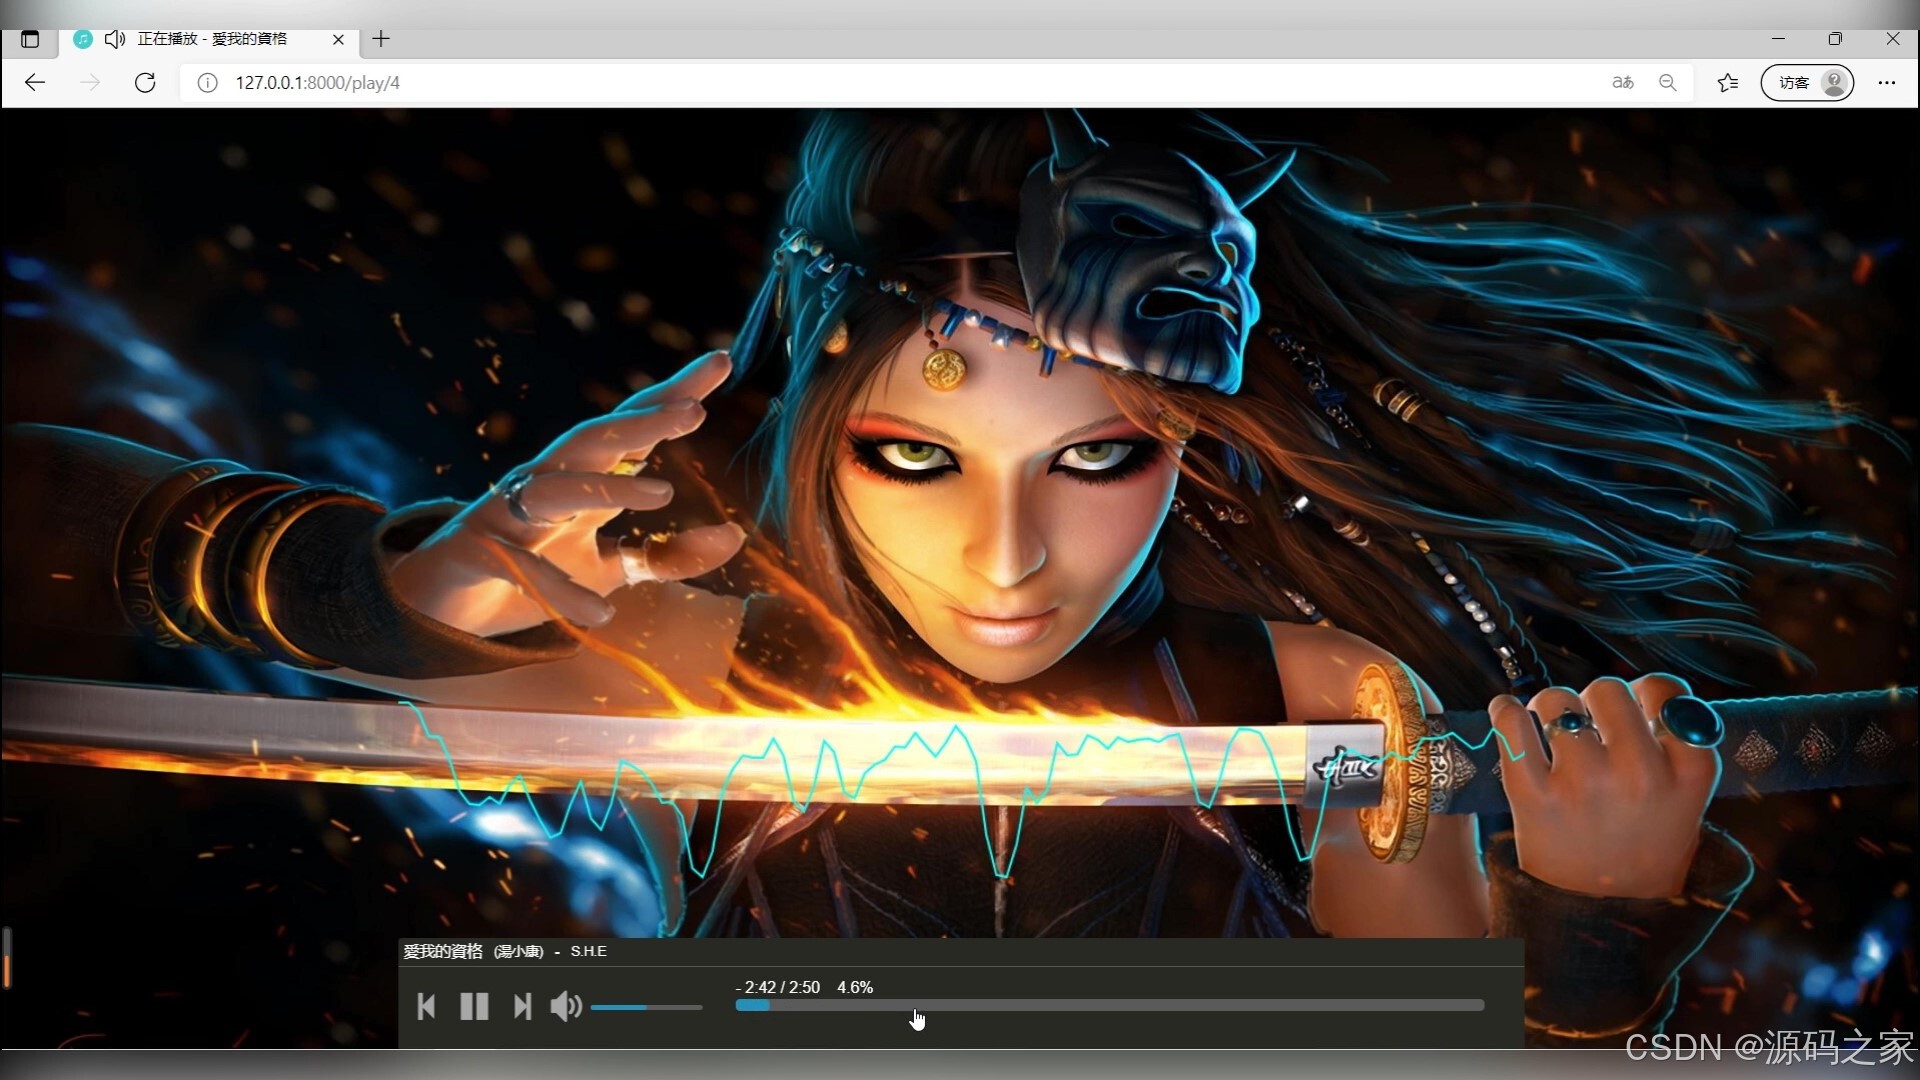Open the guest profile button
Screen dimensions: 1920x1080
(1807, 83)
